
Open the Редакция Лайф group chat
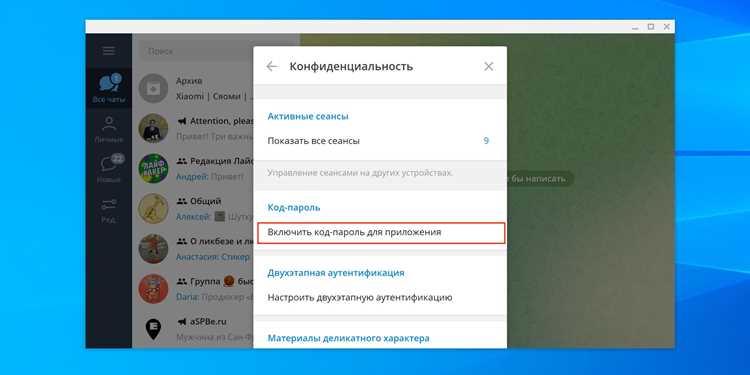193,168
